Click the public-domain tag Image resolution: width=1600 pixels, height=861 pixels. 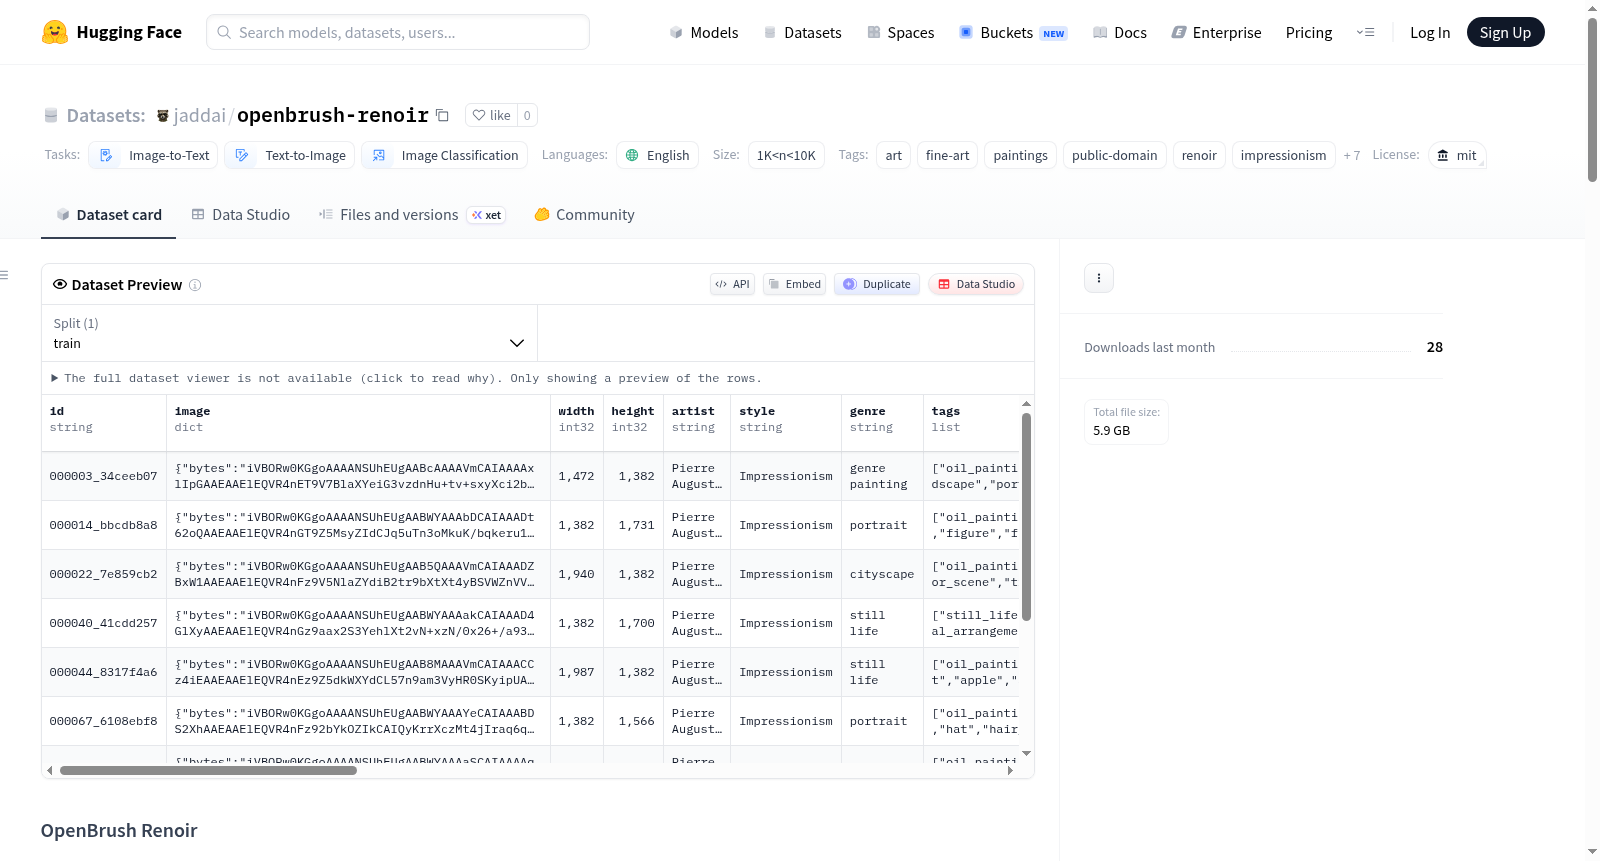(x=1114, y=155)
